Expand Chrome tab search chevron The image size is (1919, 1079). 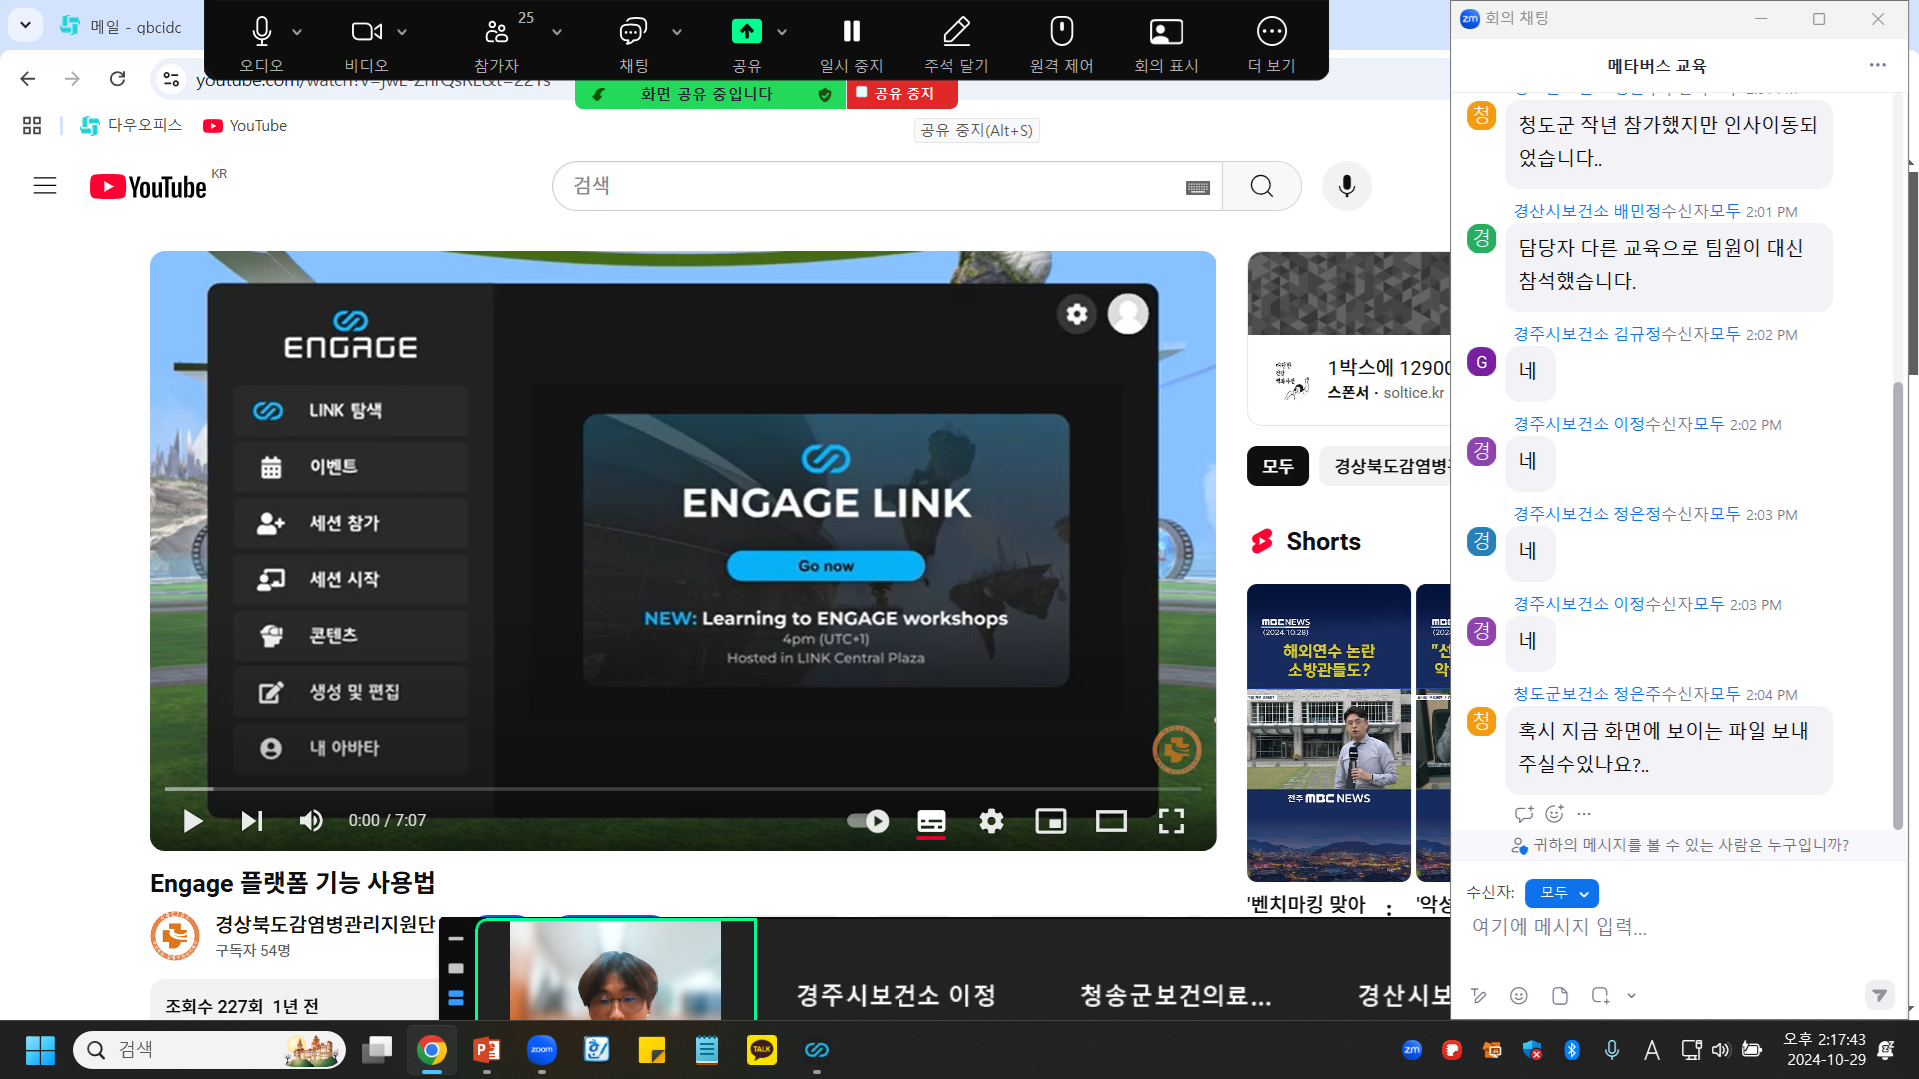(x=25, y=25)
